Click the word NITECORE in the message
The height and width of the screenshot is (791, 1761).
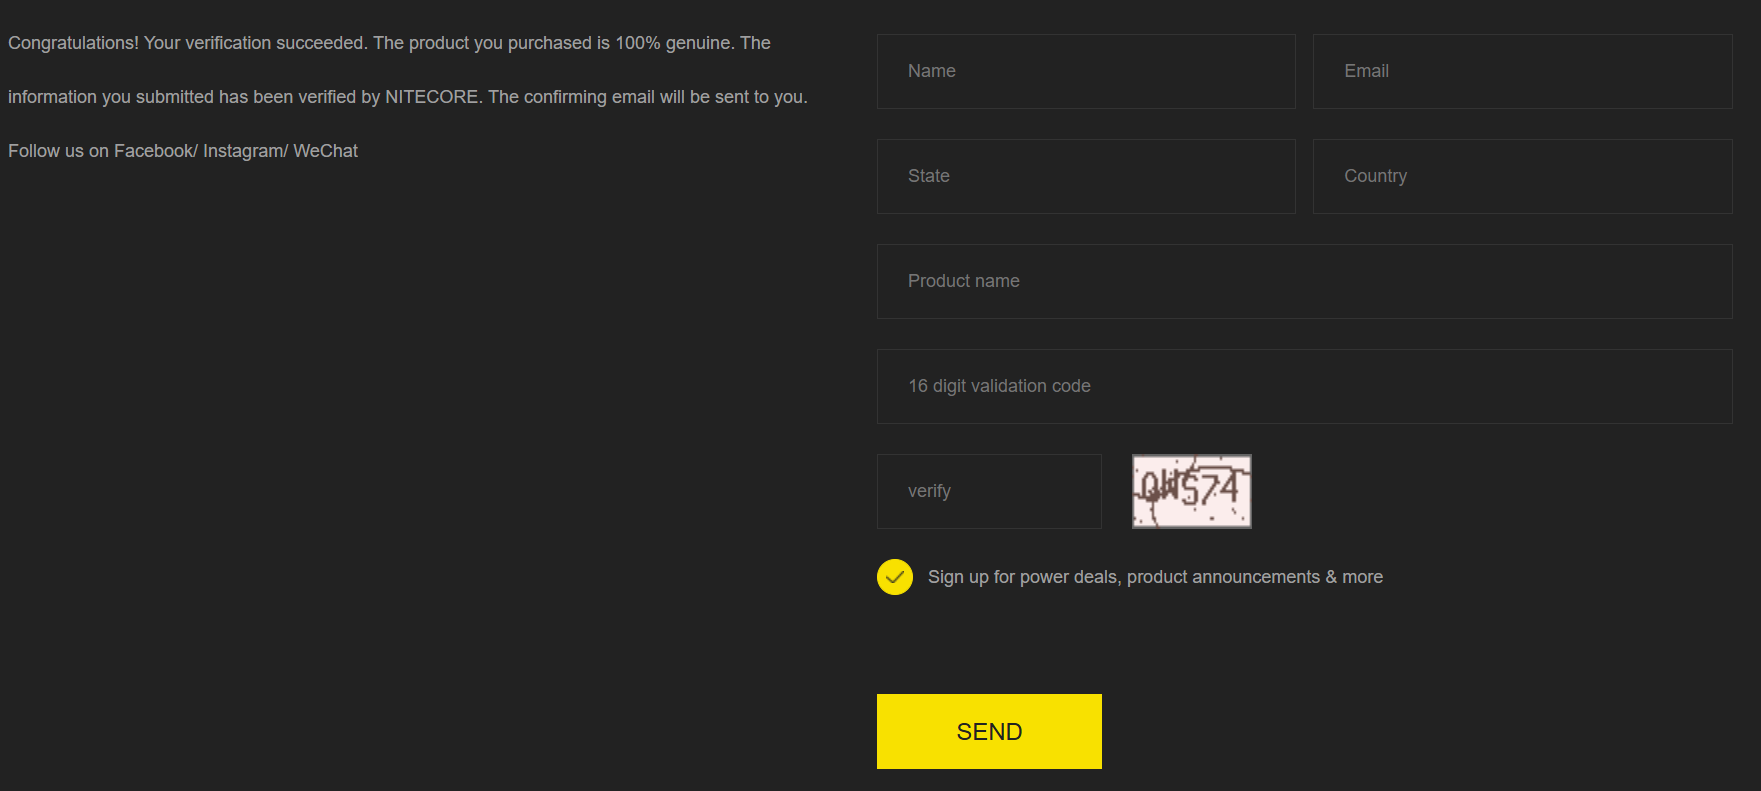point(431,97)
